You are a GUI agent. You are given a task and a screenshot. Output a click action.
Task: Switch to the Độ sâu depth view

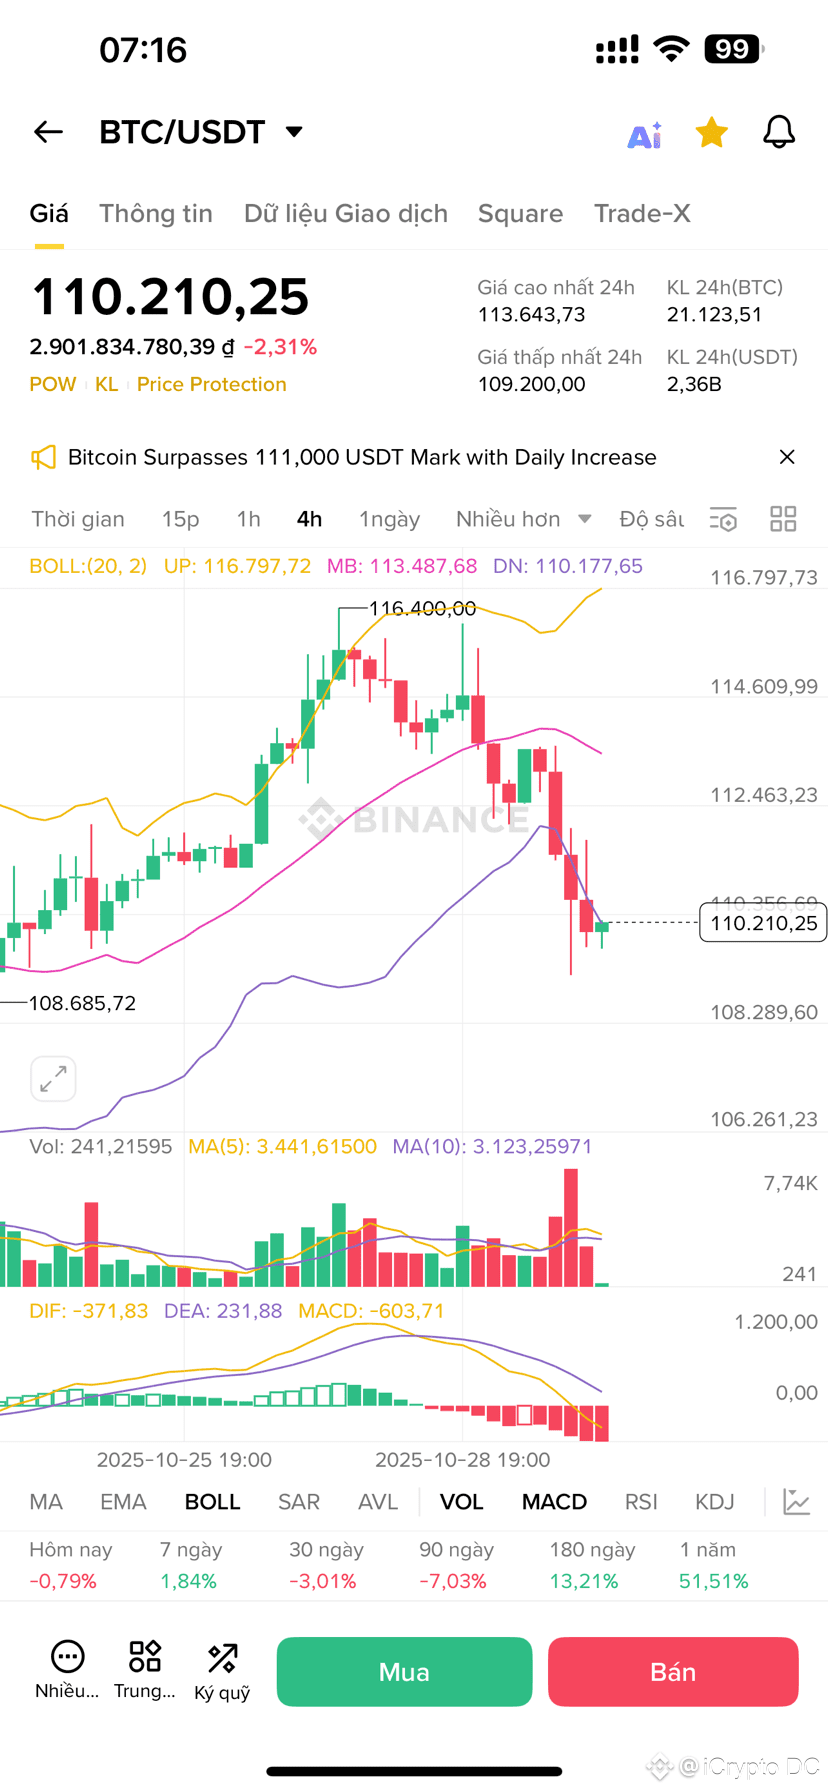pyautogui.click(x=652, y=519)
